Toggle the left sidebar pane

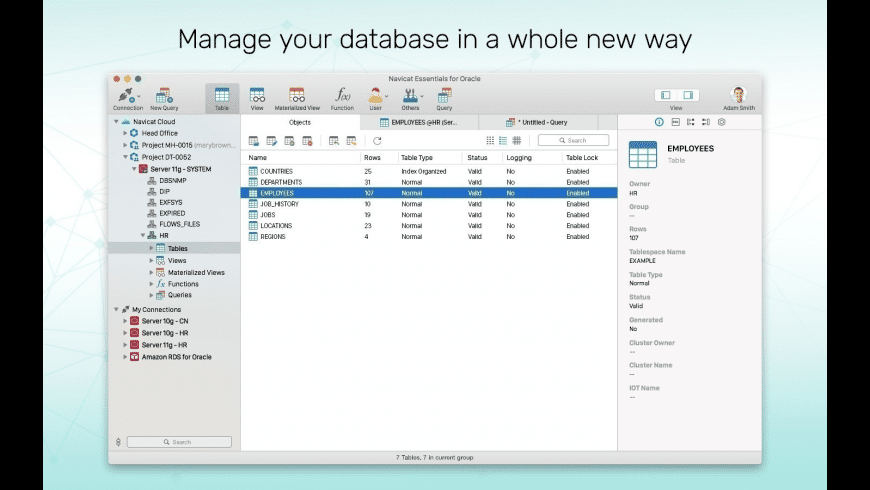point(666,95)
